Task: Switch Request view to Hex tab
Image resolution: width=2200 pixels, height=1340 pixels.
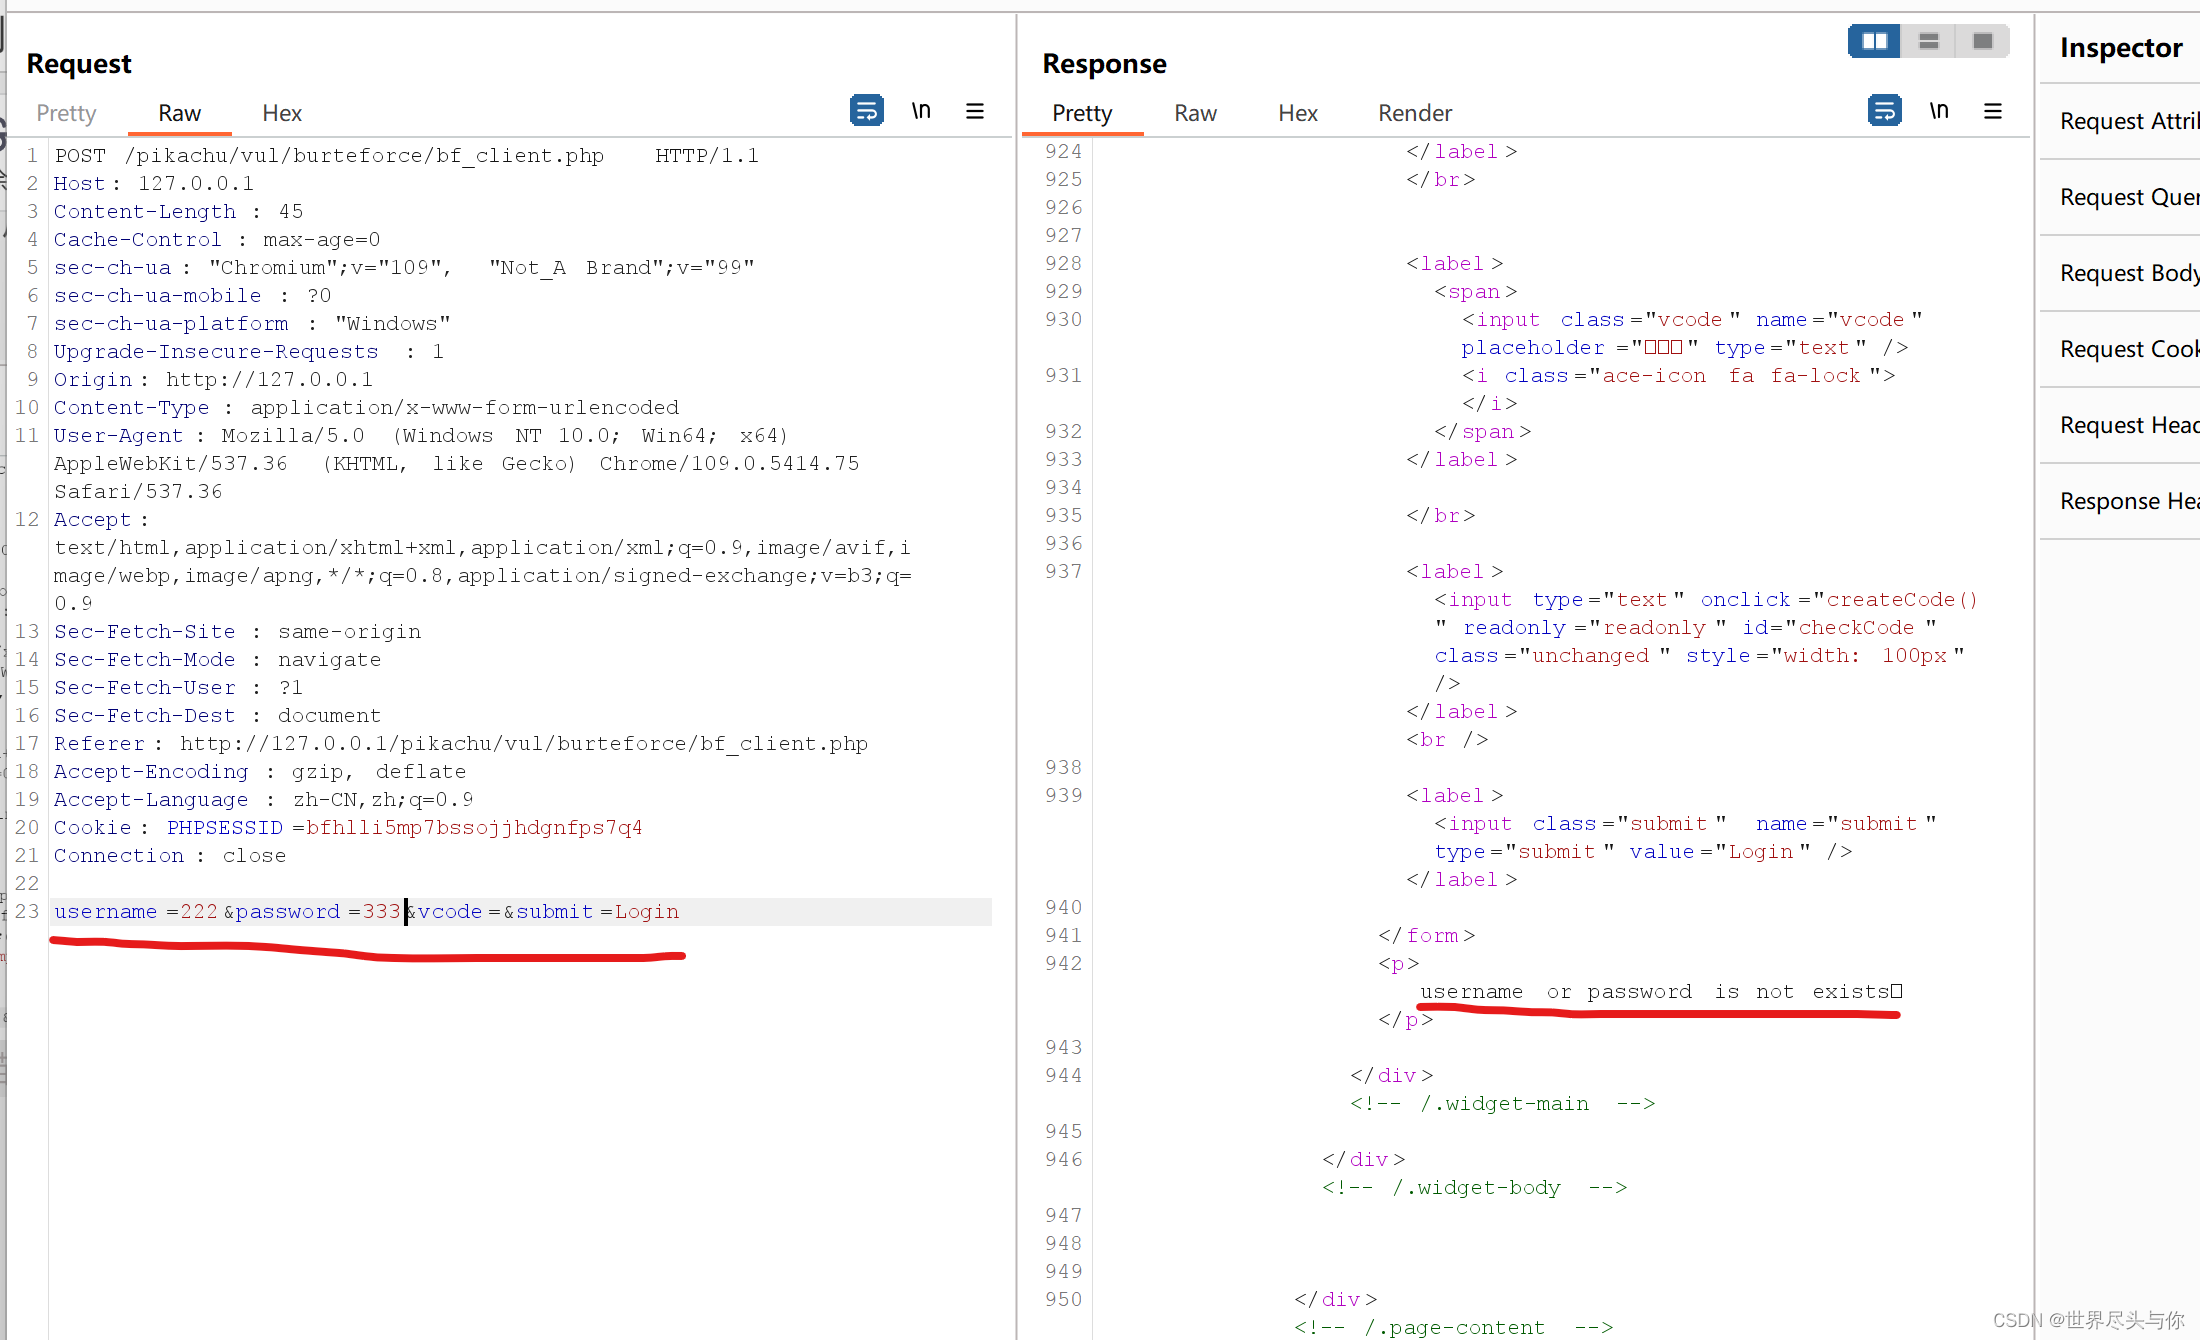Action: [282, 113]
